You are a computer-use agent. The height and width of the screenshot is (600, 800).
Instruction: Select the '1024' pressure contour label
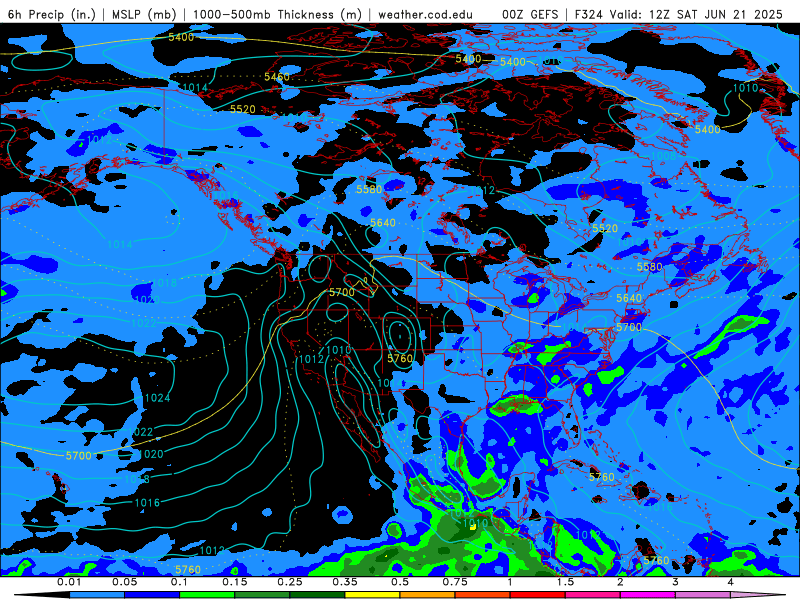tap(158, 398)
